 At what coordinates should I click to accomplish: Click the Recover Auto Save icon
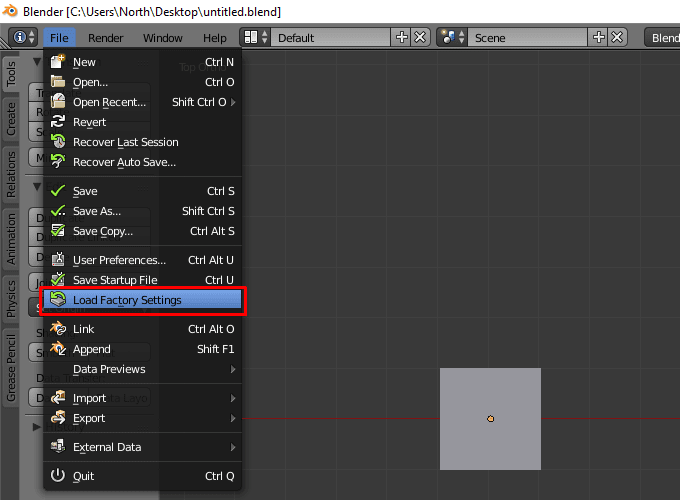(x=58, y=161)
